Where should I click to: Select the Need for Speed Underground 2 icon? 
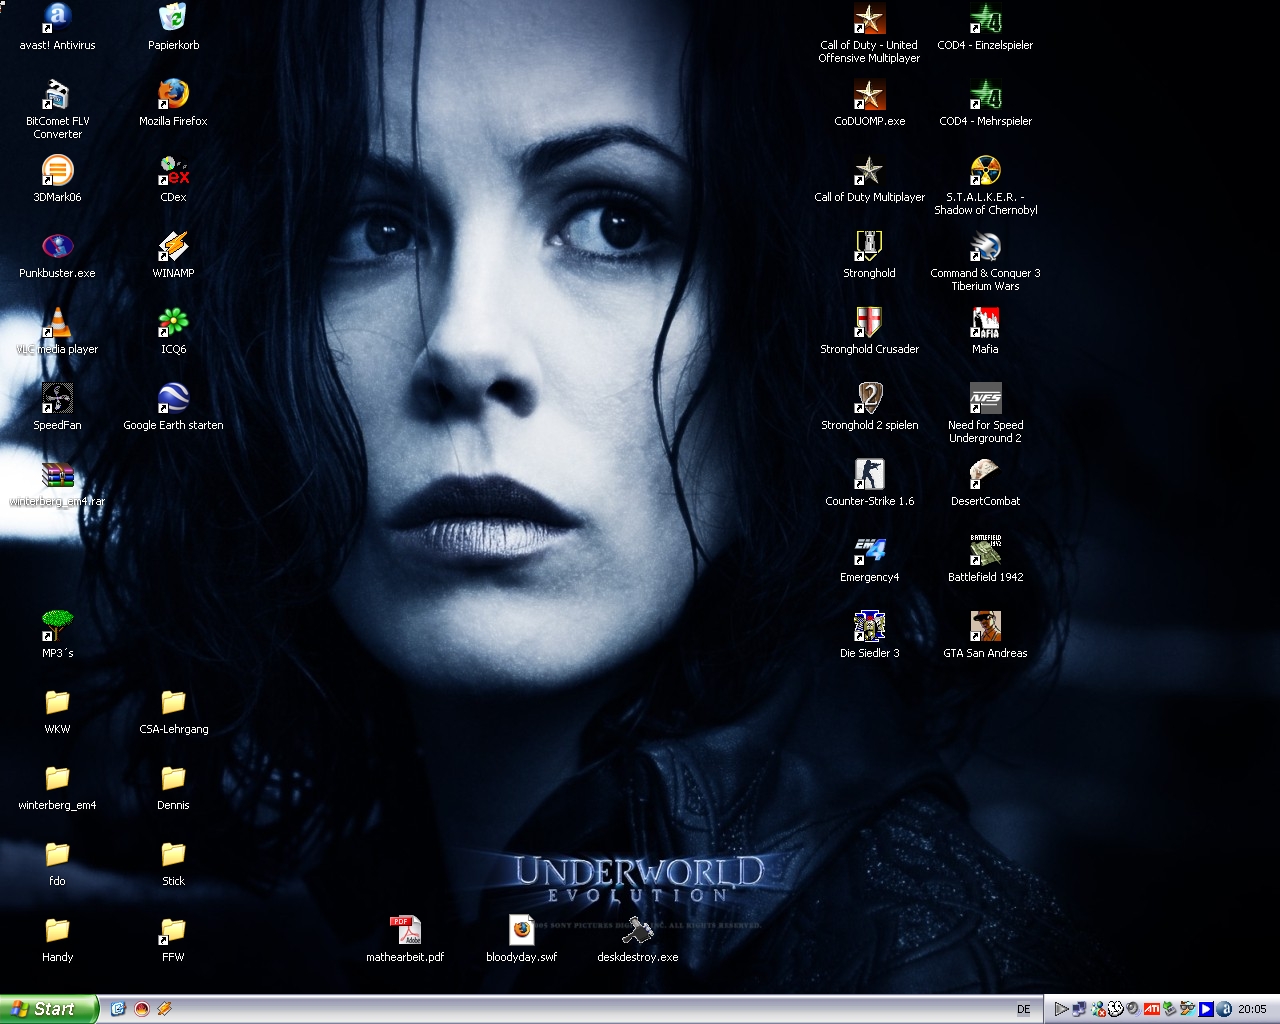[x=985, y=399]
